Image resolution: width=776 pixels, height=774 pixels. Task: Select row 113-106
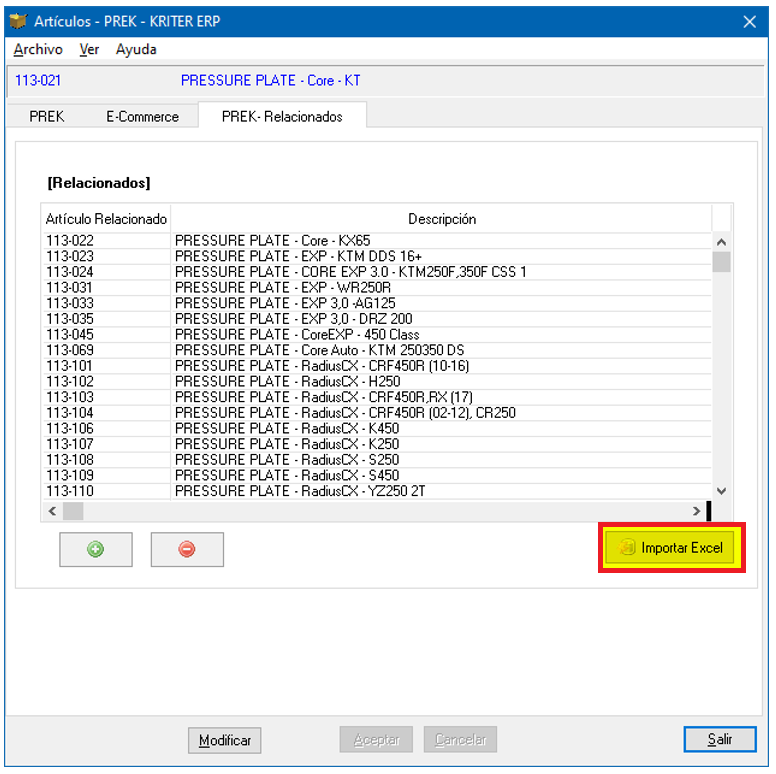377,429
